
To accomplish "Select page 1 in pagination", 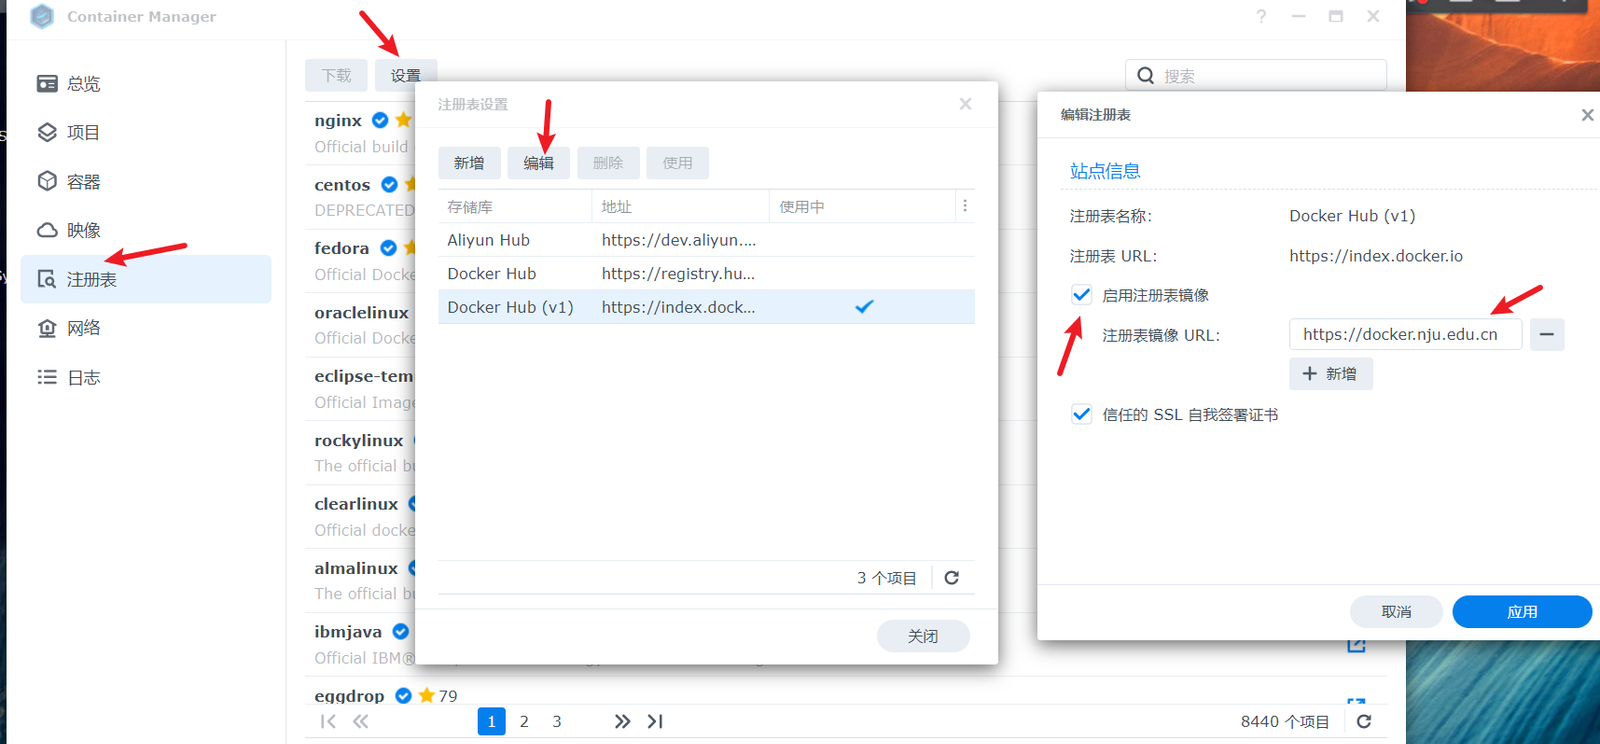I will click(491, 721).
